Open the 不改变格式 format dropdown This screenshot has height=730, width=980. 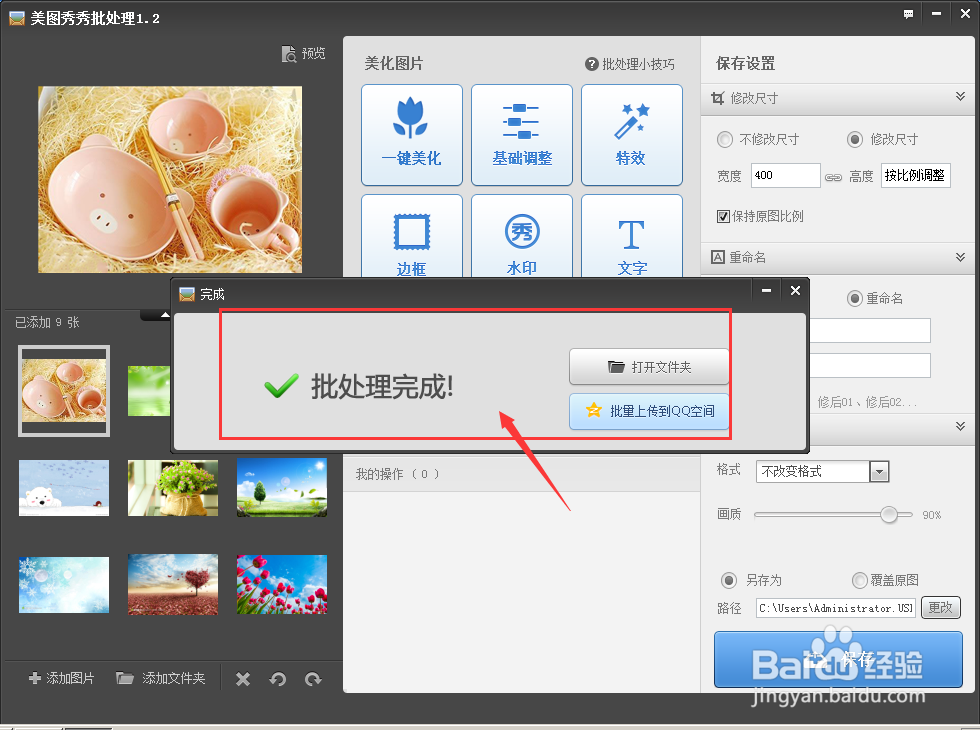pyautogui.click(x=877, y=471)
